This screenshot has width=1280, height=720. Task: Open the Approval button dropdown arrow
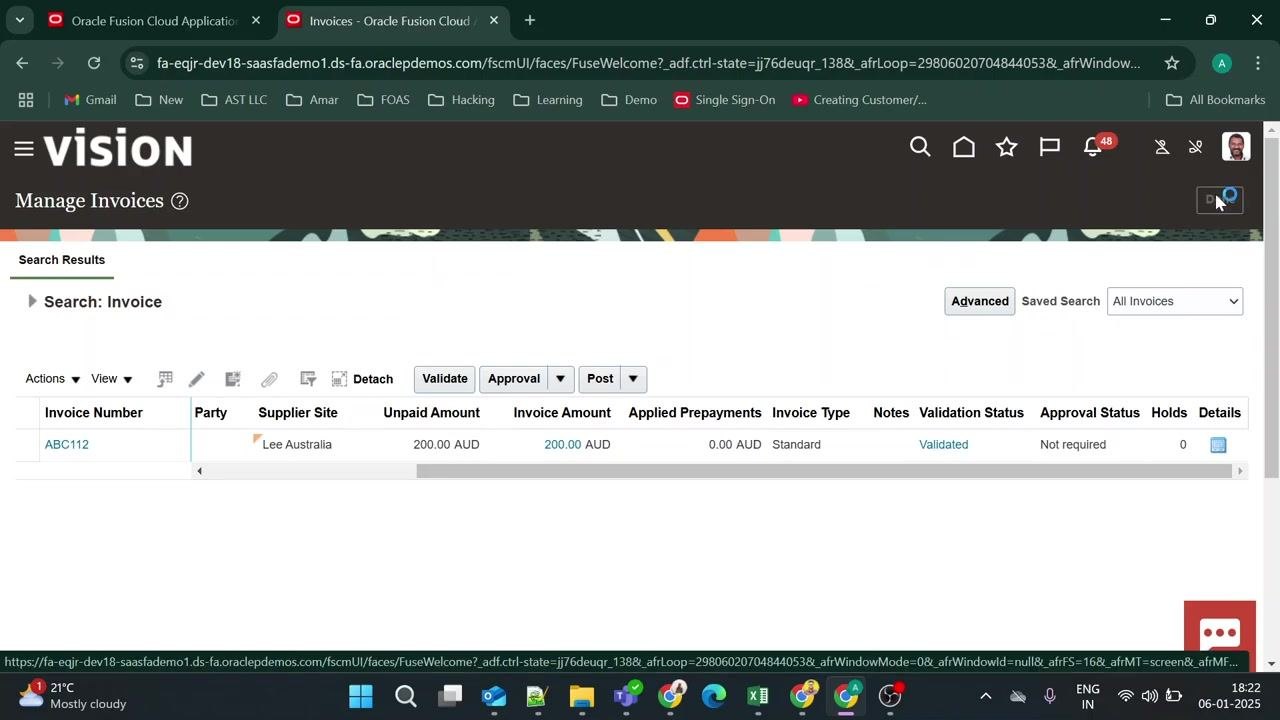(561, 379)
